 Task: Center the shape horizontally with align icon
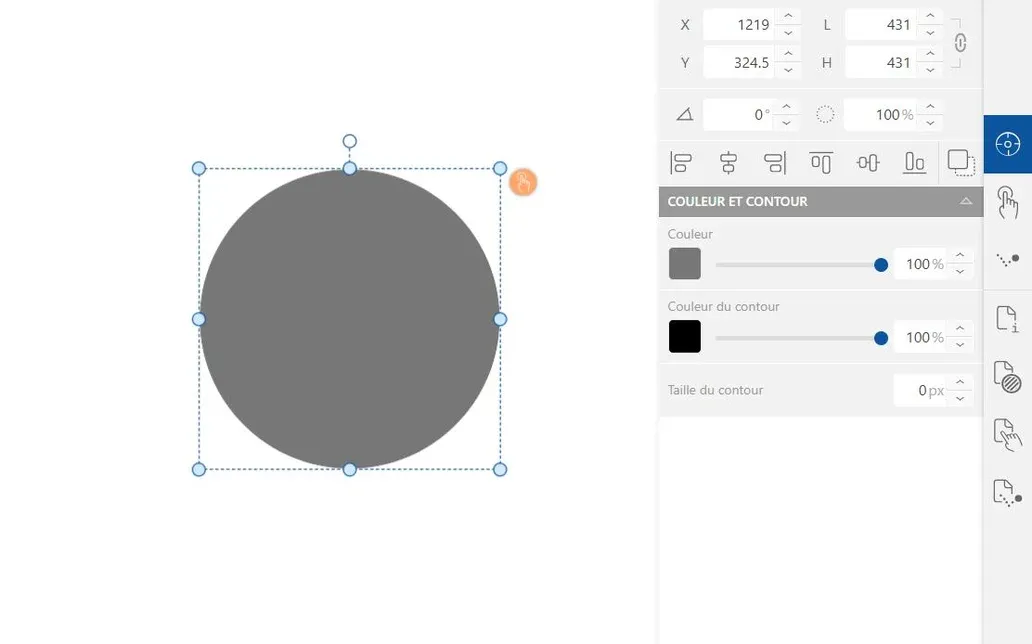pyautogui.click(x=728, y=163)
